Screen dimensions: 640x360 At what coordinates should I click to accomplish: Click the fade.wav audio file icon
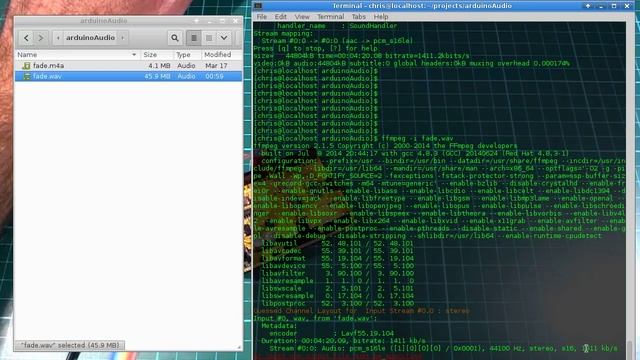[27, 76]
